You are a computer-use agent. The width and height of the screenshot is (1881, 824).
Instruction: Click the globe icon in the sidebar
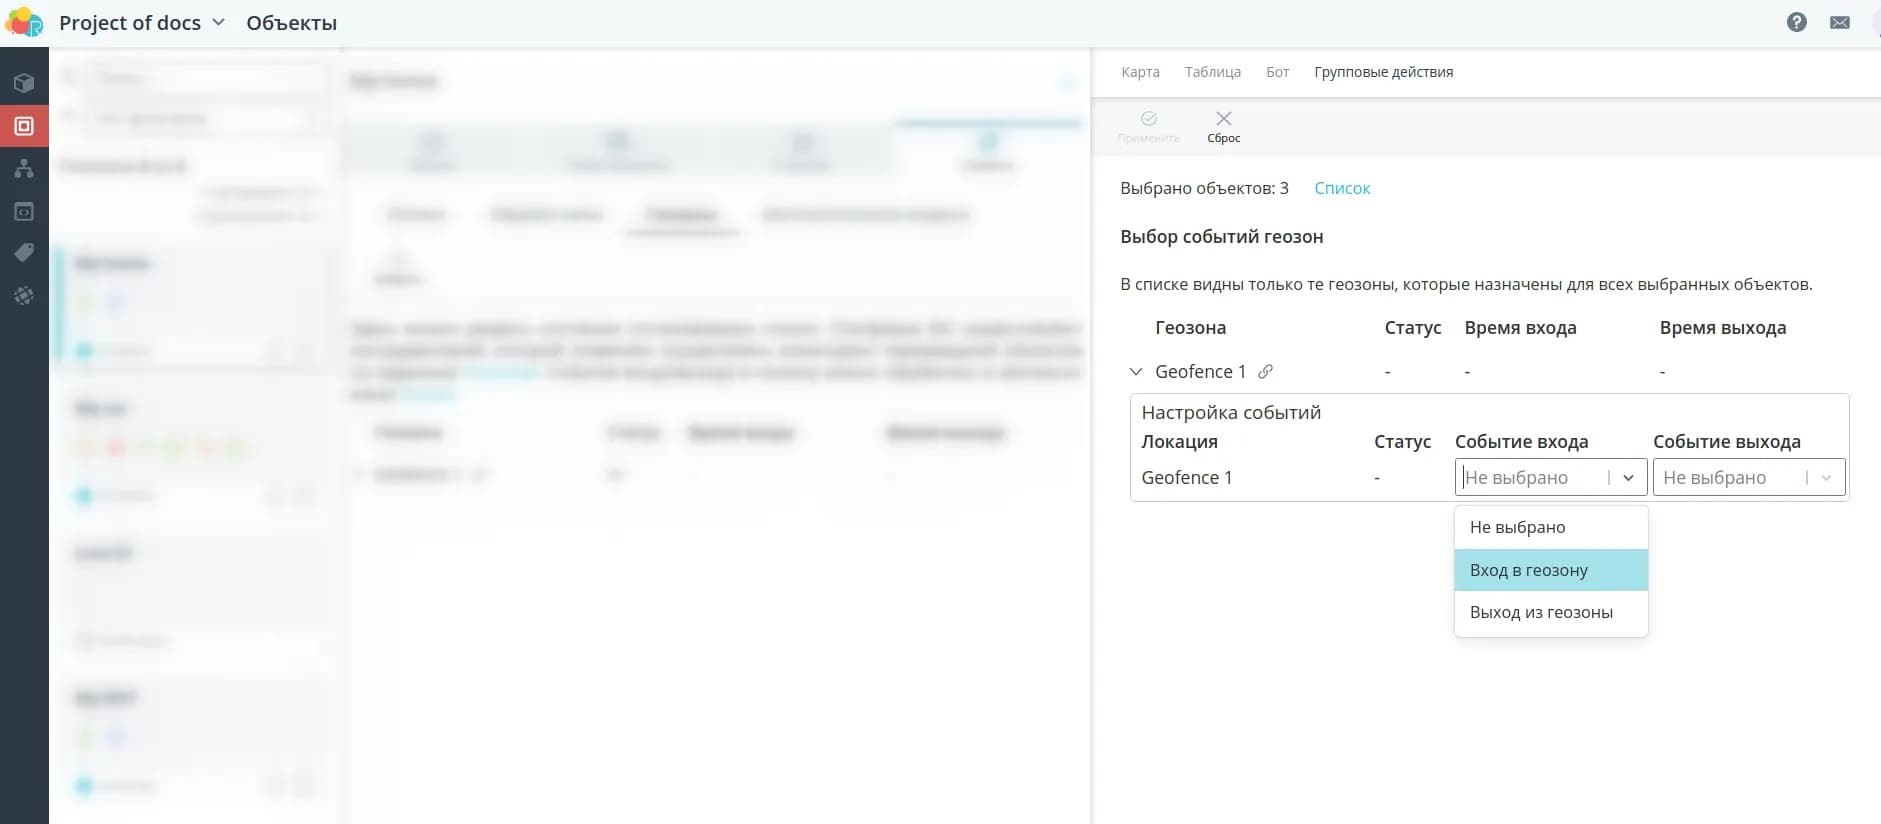tap(24, 296)
